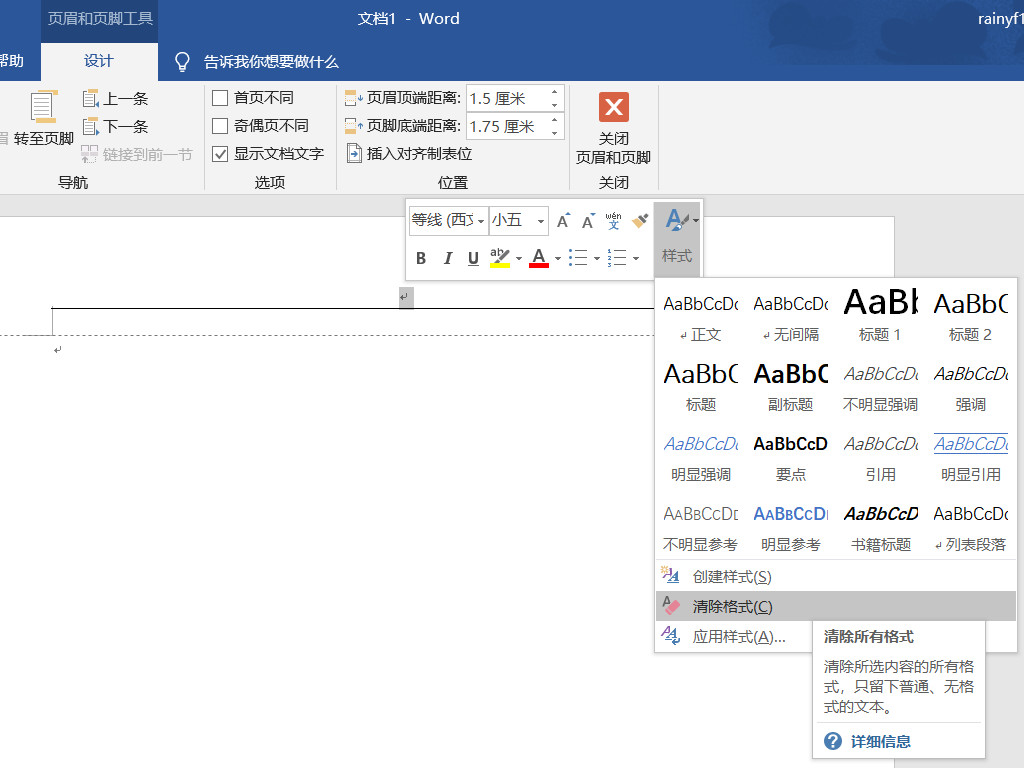Increase header top distance with up spinner

pos(554,92)
